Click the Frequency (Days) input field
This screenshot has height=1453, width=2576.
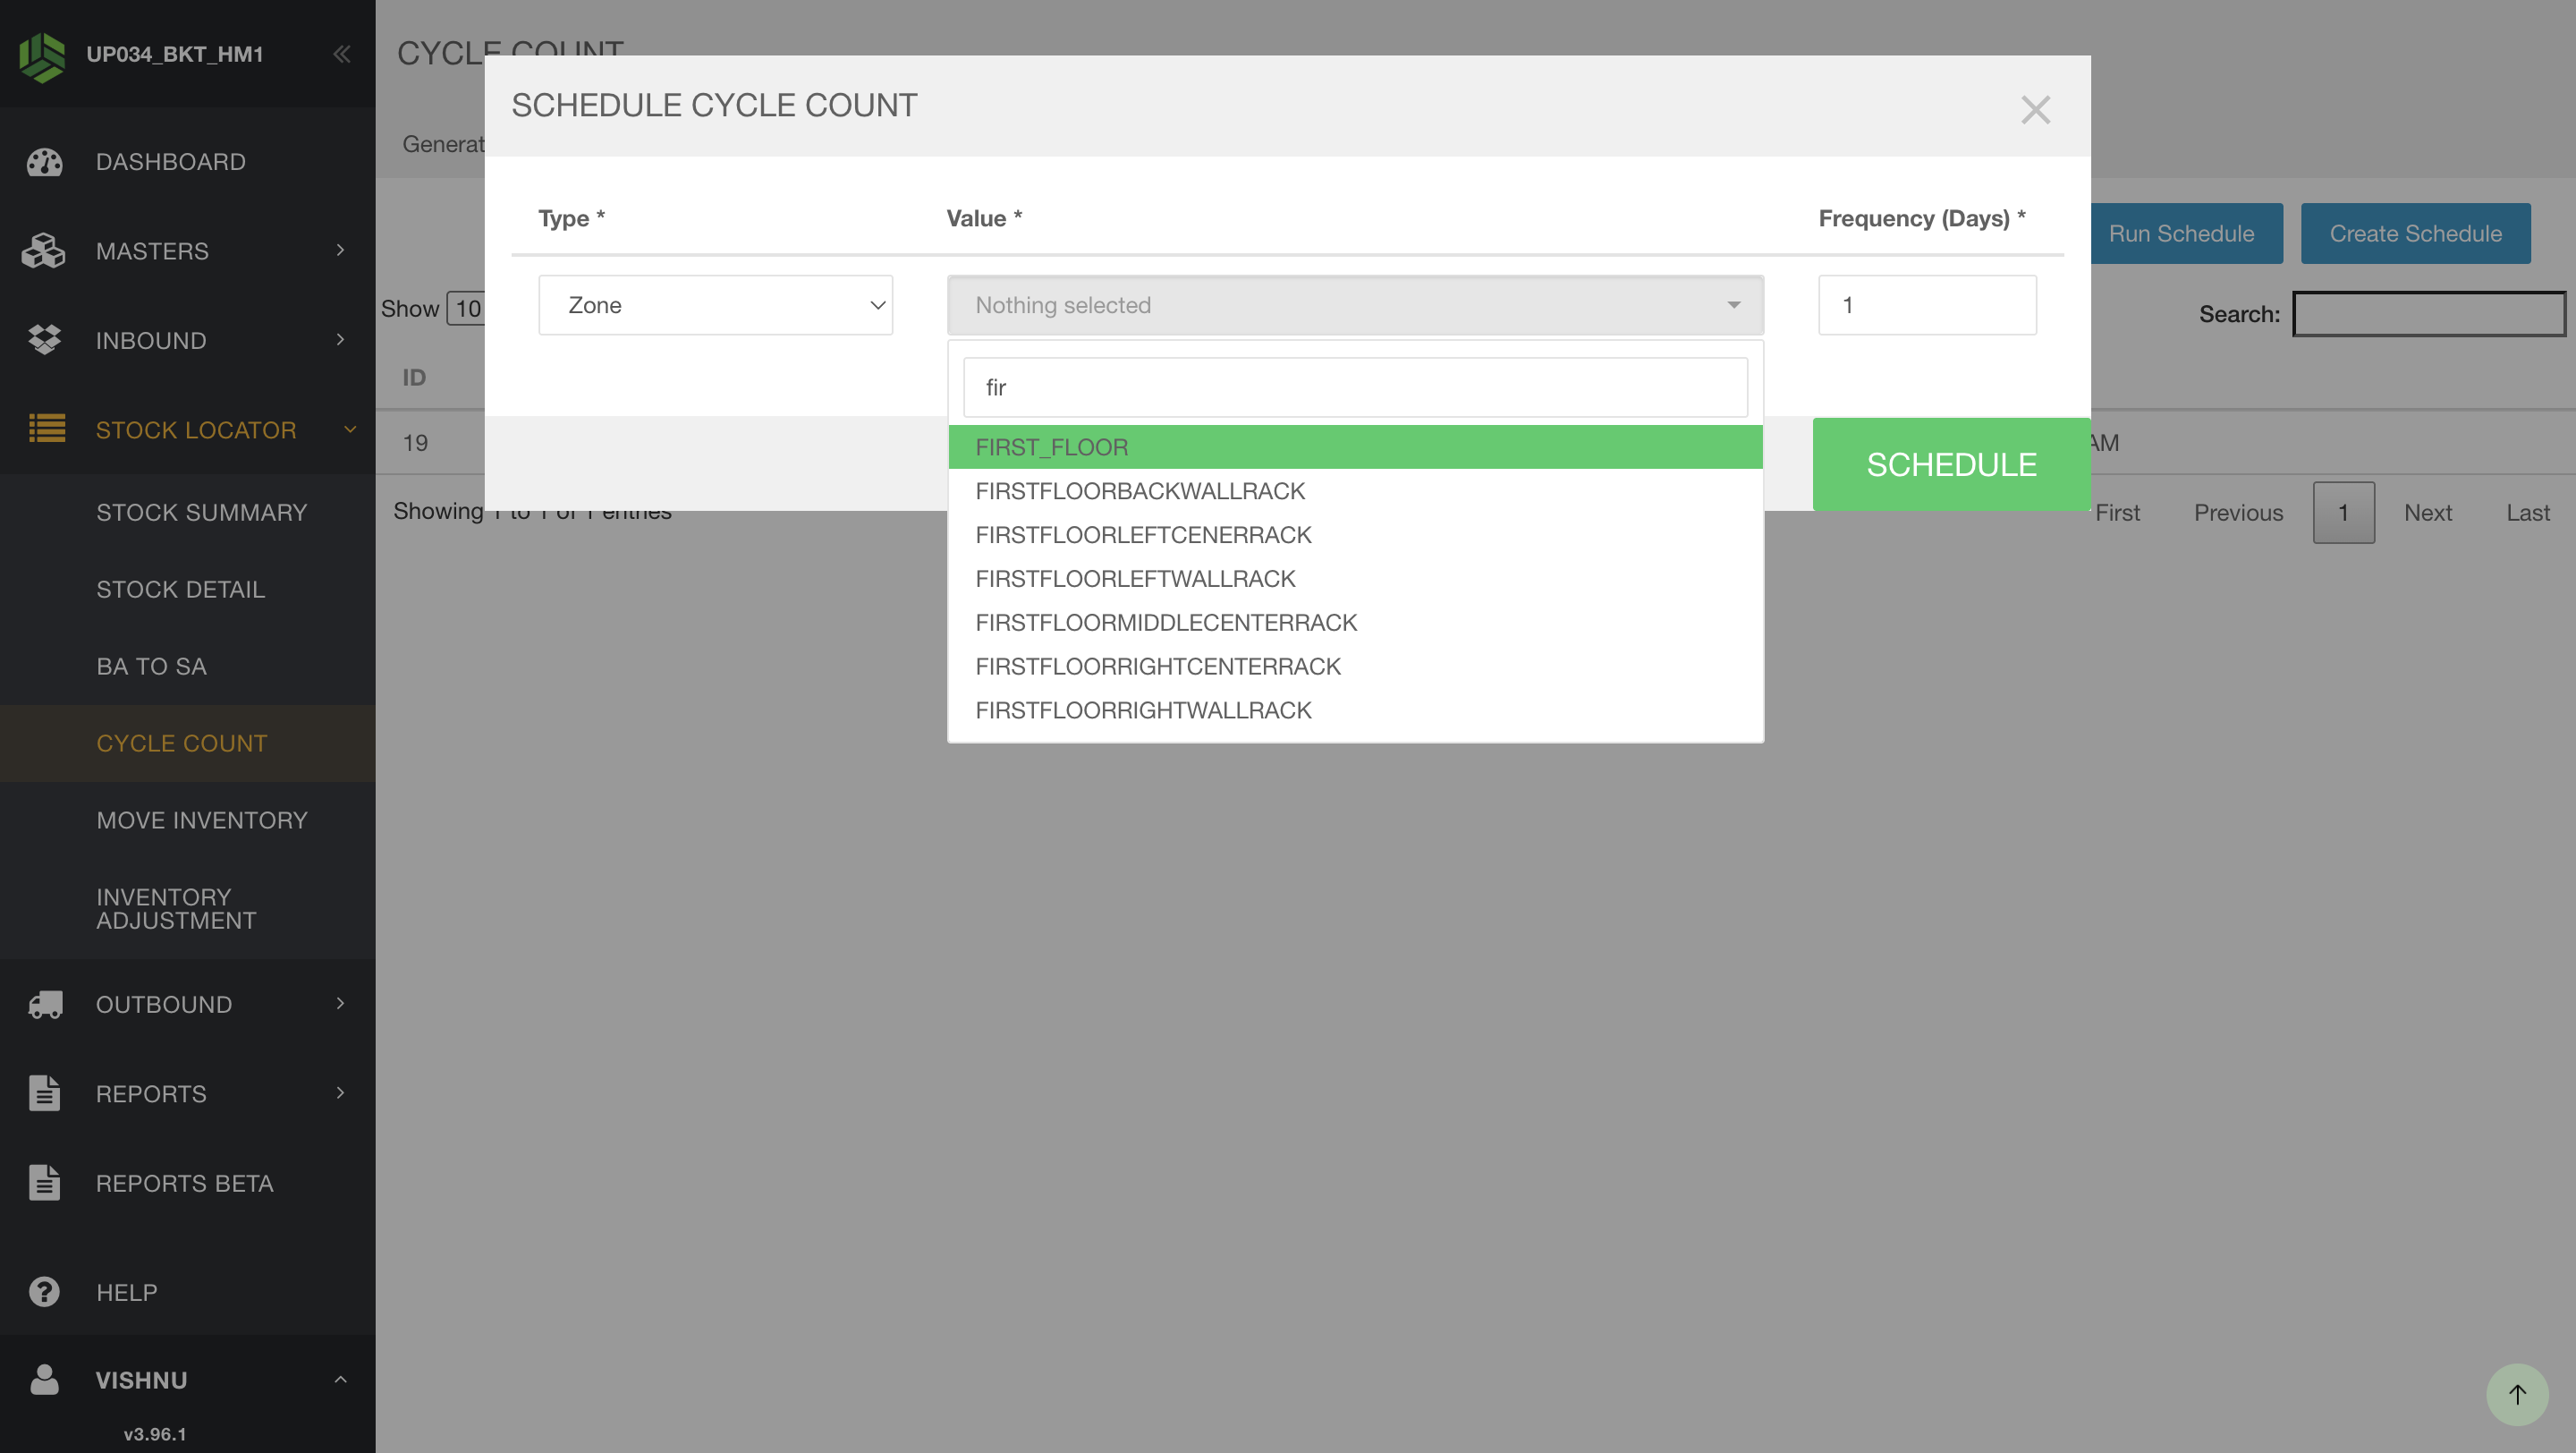1927,305
